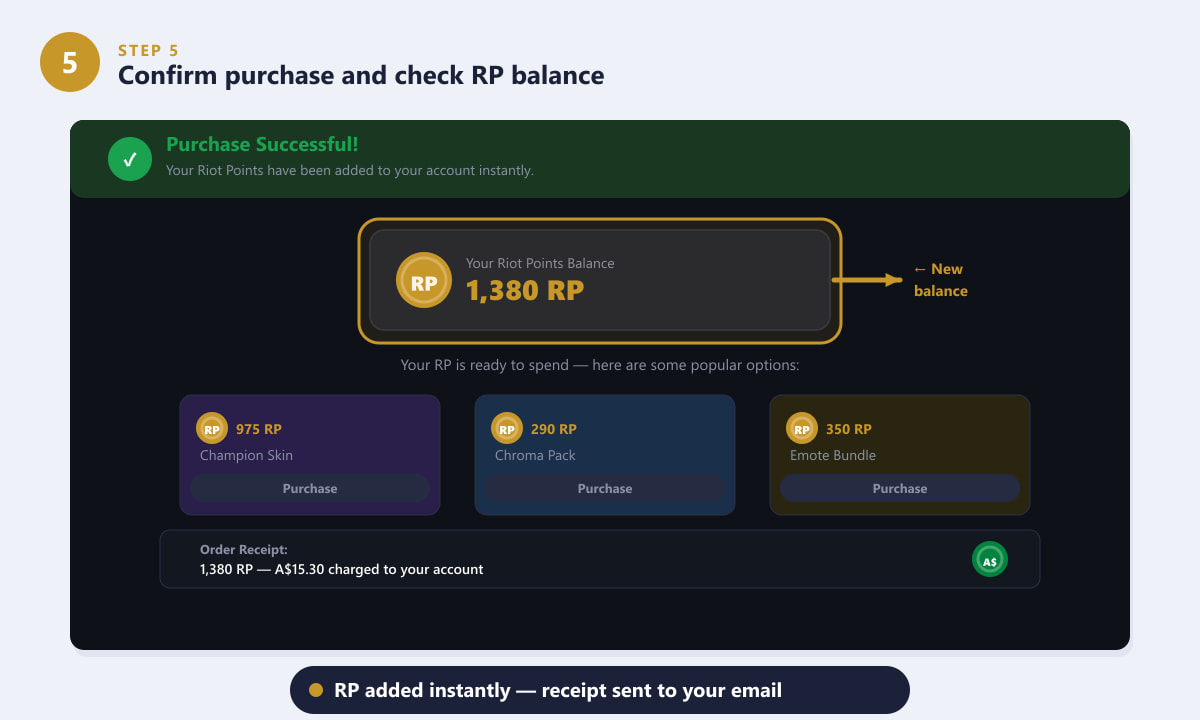
Task: Click the RP coin on Champion Skin card
Action: pos(212,429)
